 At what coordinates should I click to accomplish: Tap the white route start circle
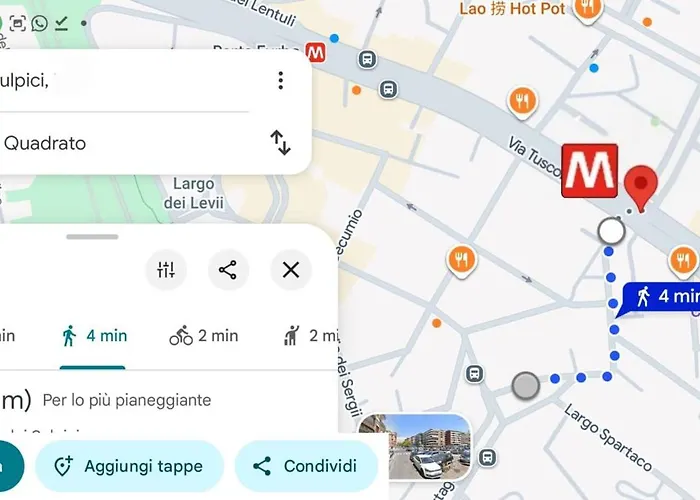[611, 231]
